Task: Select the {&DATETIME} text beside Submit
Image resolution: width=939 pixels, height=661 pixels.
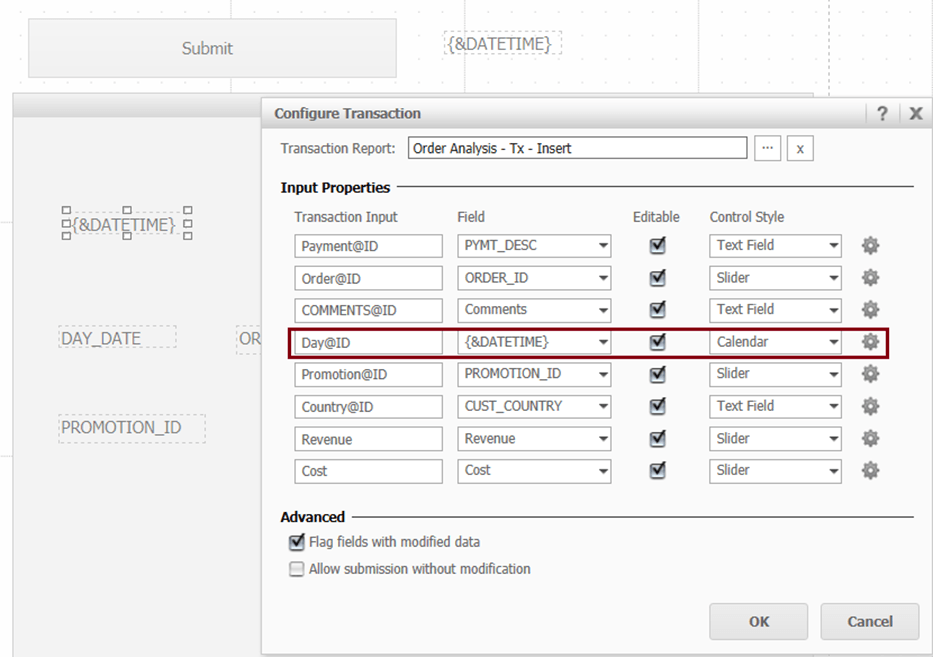Action: [502, 44]
